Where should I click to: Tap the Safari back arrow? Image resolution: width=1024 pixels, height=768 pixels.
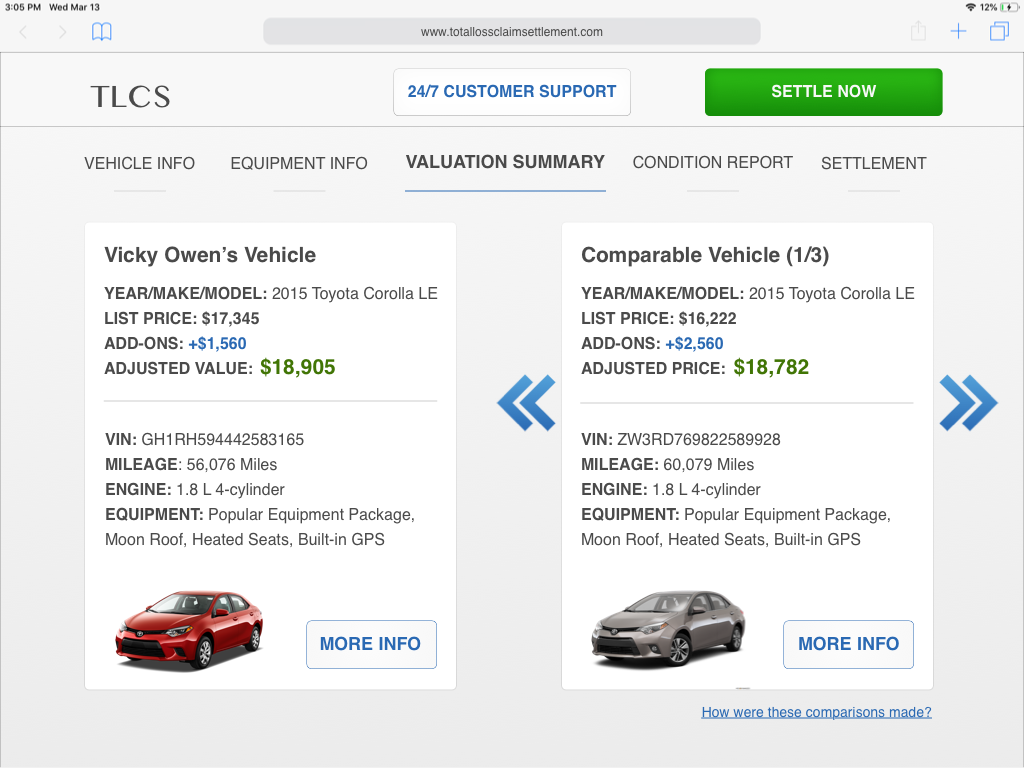click(24, 32)
